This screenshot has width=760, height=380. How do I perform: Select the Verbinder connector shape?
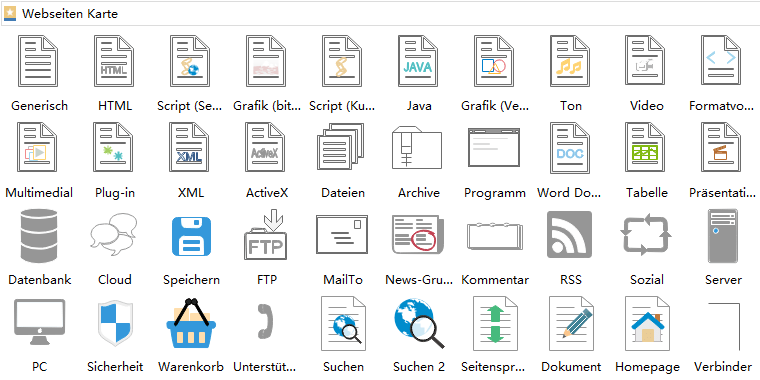coord(724,326)
